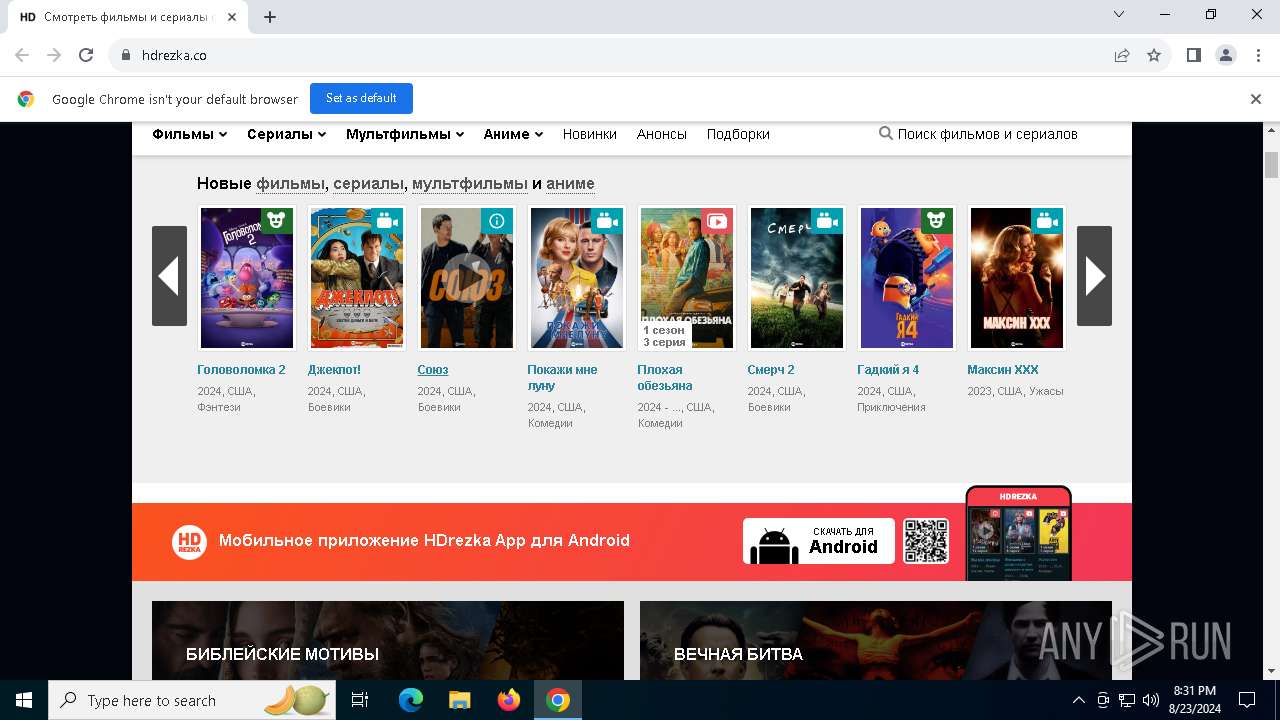Open Chrome profile avatar
Screen dimensions: 1280x720
1226,55
